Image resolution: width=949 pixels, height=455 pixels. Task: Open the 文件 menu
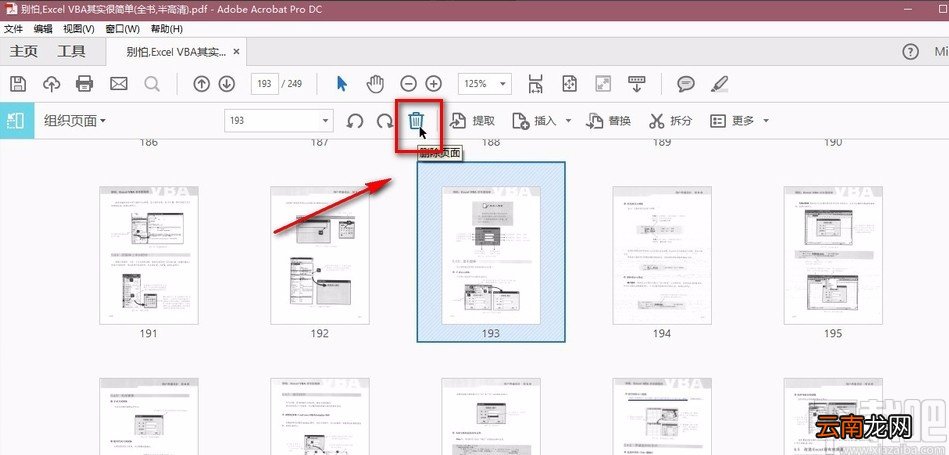(x=13, y=28)
